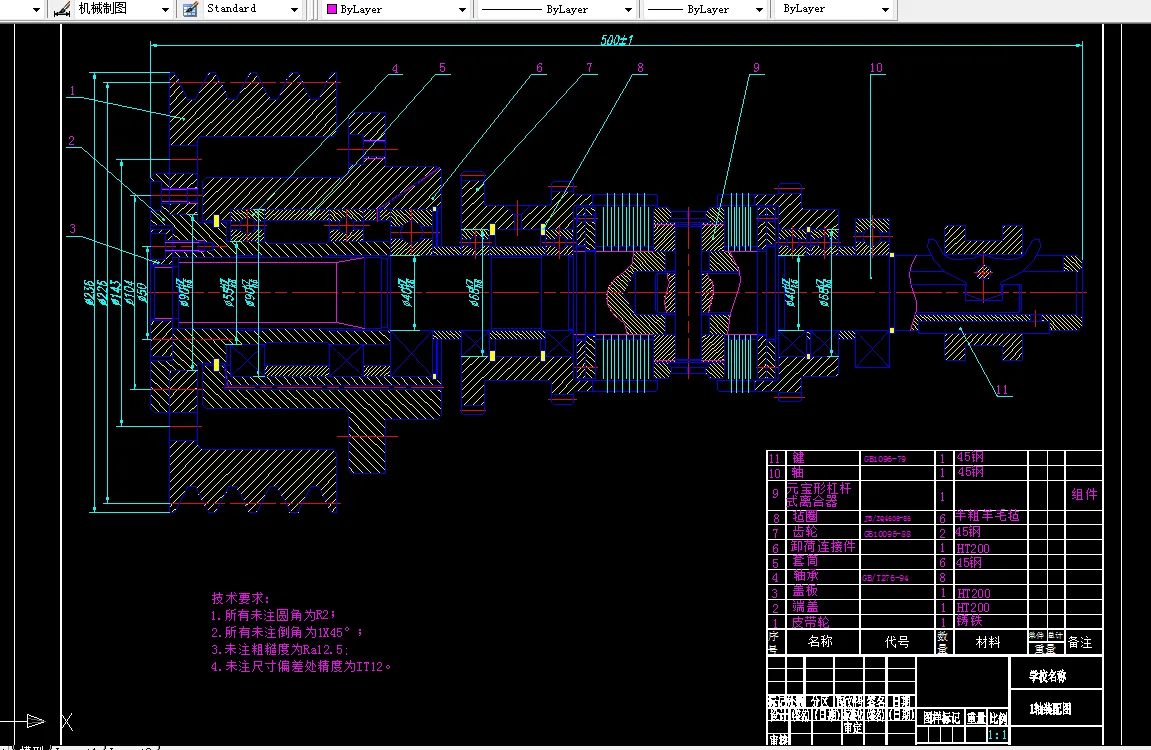The height and width of the screenshot is (750, 1151).
Task: Select balloon callout number 4 above drawing
Action: coord(395,69)
